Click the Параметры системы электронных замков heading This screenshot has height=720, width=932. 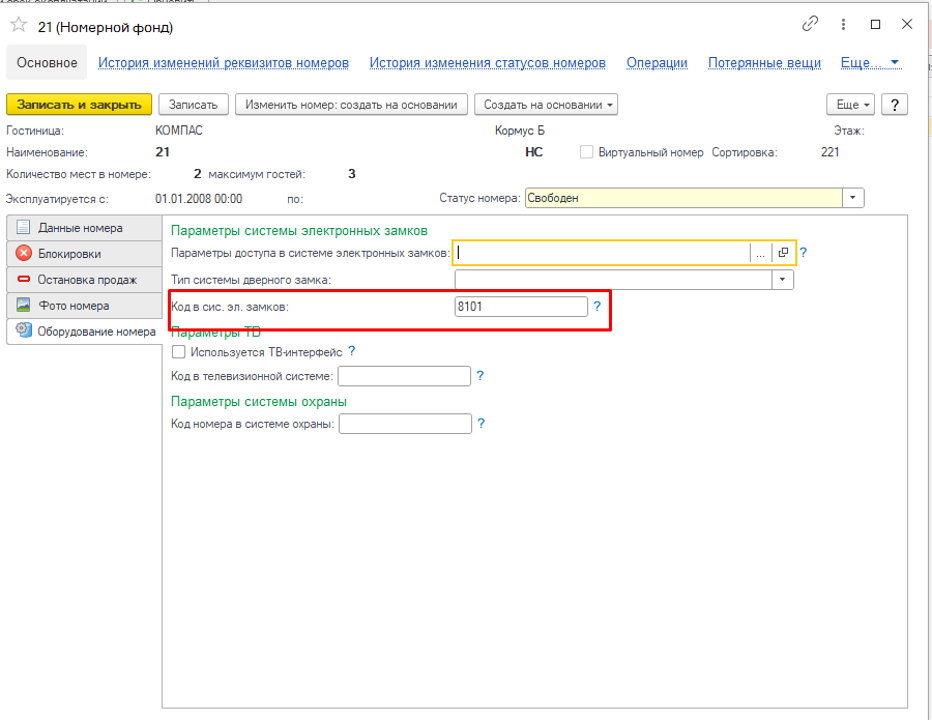[x=299, y=231]
